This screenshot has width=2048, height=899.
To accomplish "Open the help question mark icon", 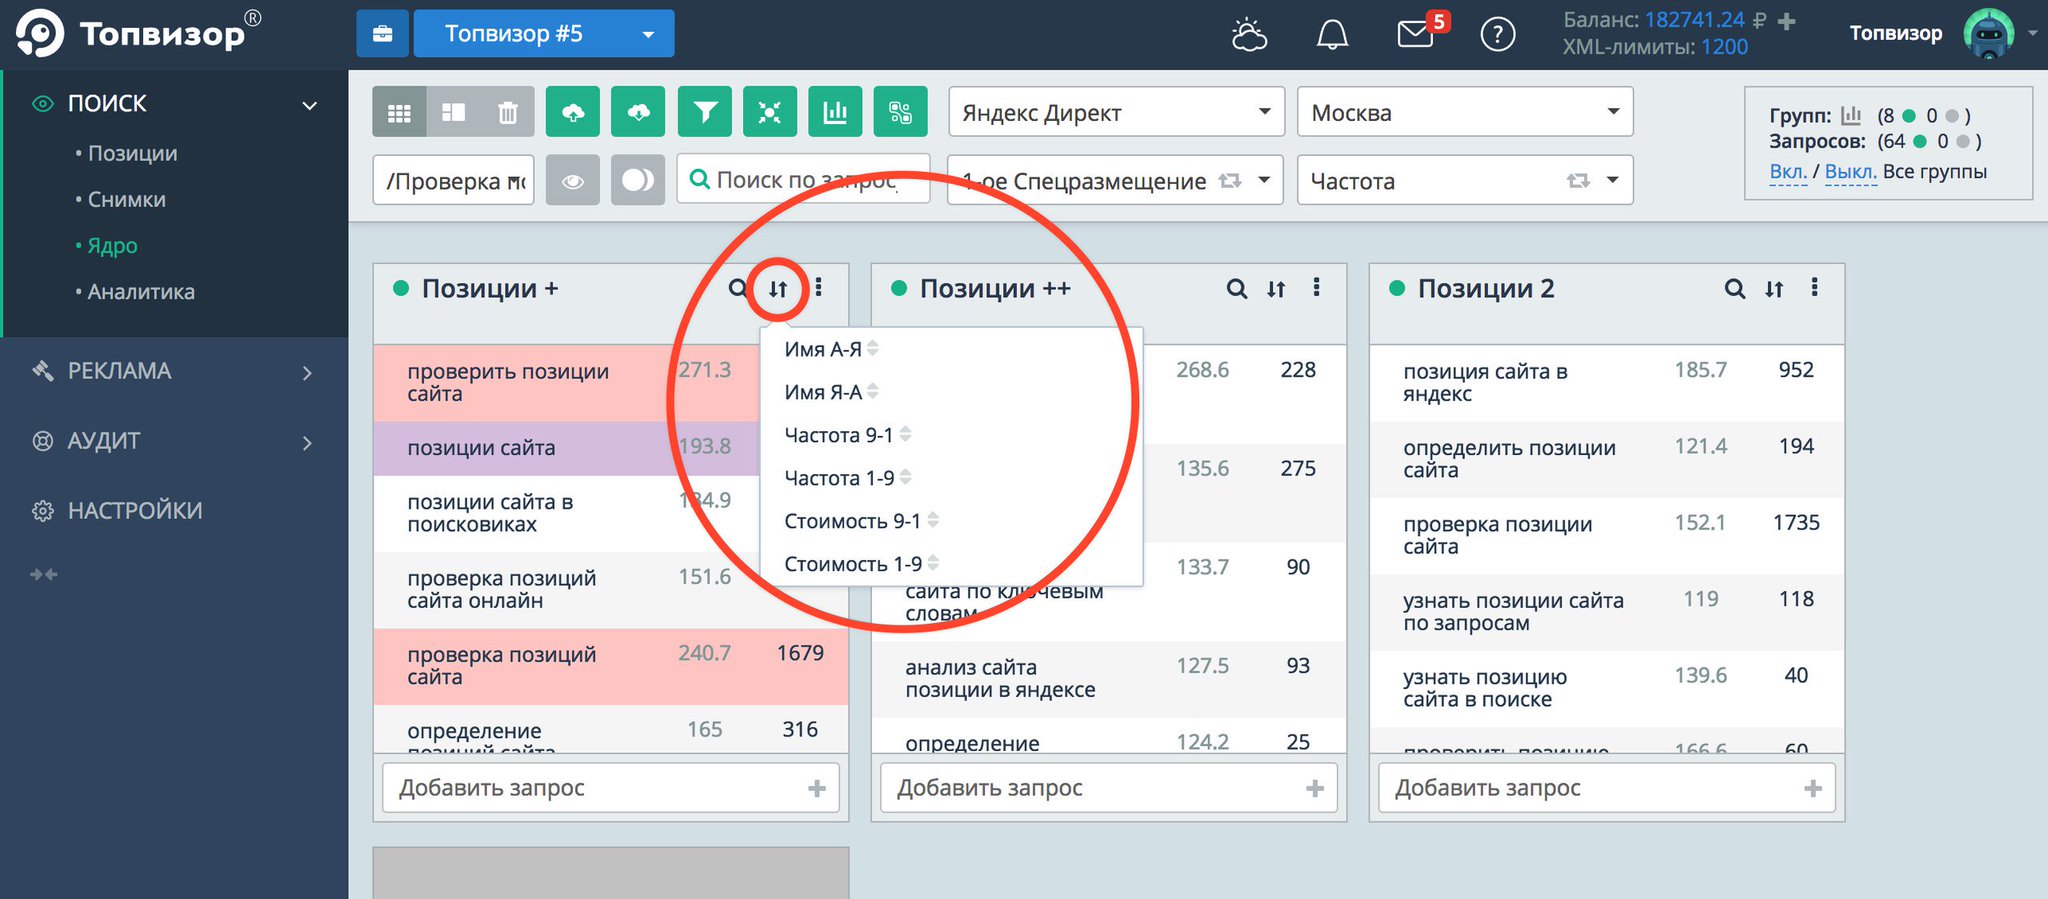I will coord(1497,35).
